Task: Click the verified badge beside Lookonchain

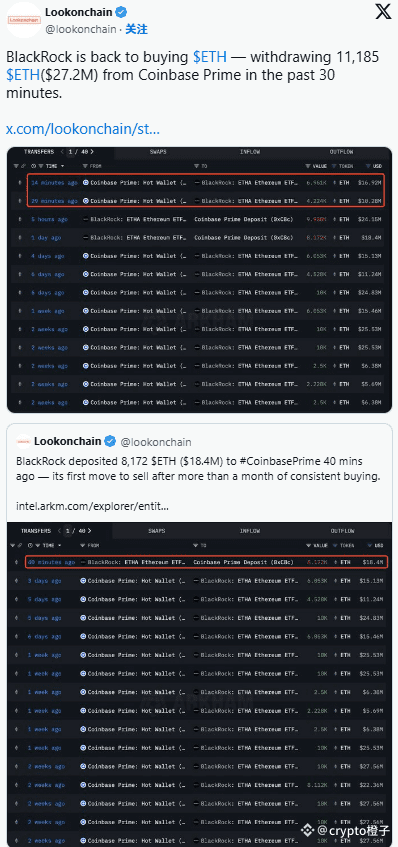Action: [x=122, y=11]
